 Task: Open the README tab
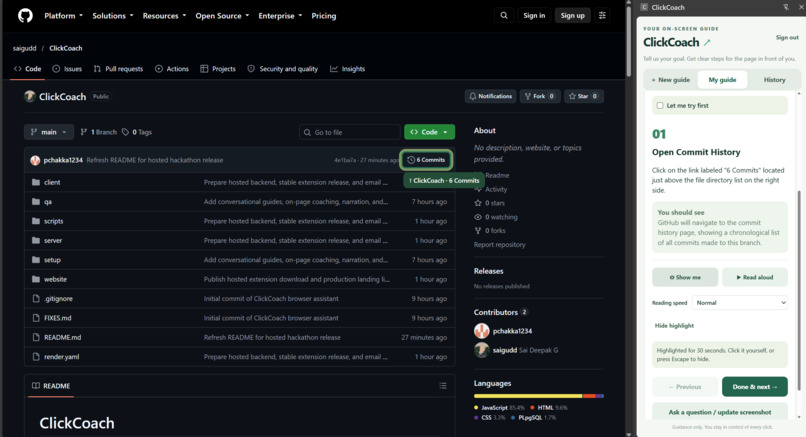[x=51, y=386]
